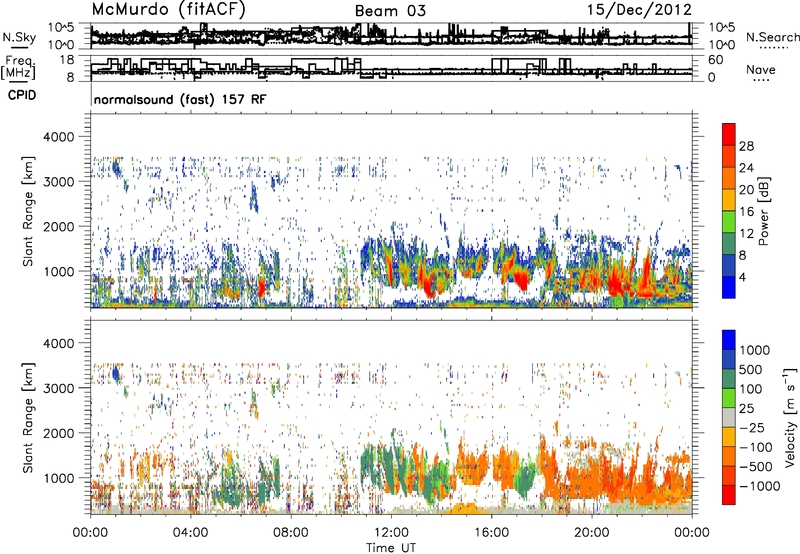Screen dimensions: 800x554
Task: Select the 'Time UT' axis title
Action: [391, 547]
